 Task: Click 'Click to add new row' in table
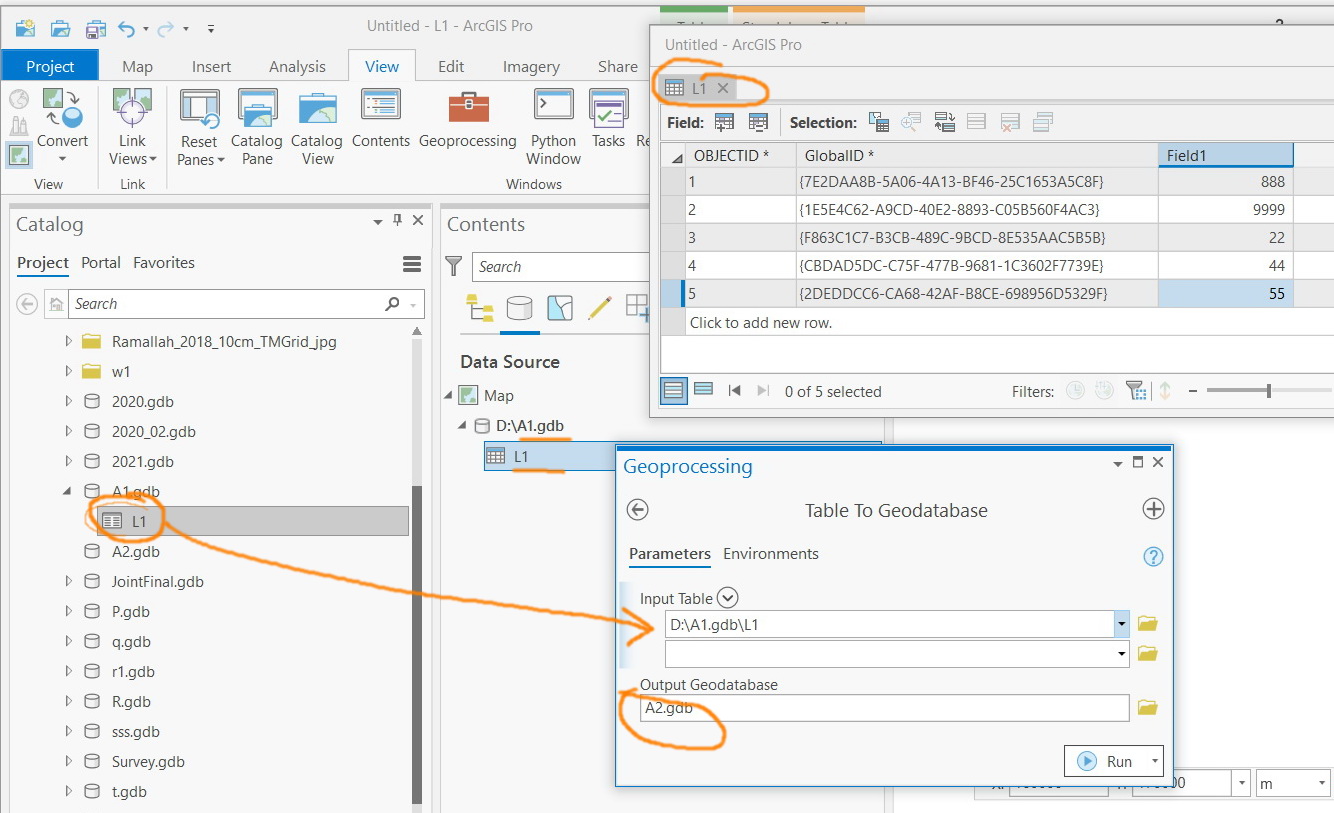pos(761,323)
